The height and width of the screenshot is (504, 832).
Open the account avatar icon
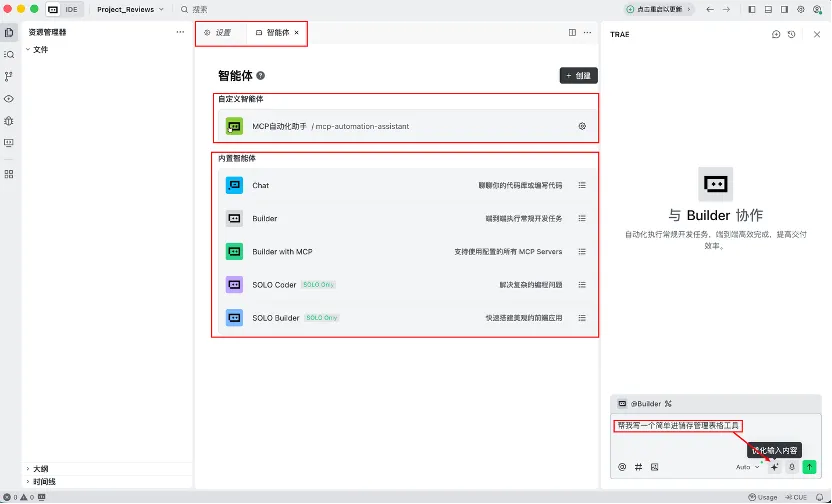[817, 10]
